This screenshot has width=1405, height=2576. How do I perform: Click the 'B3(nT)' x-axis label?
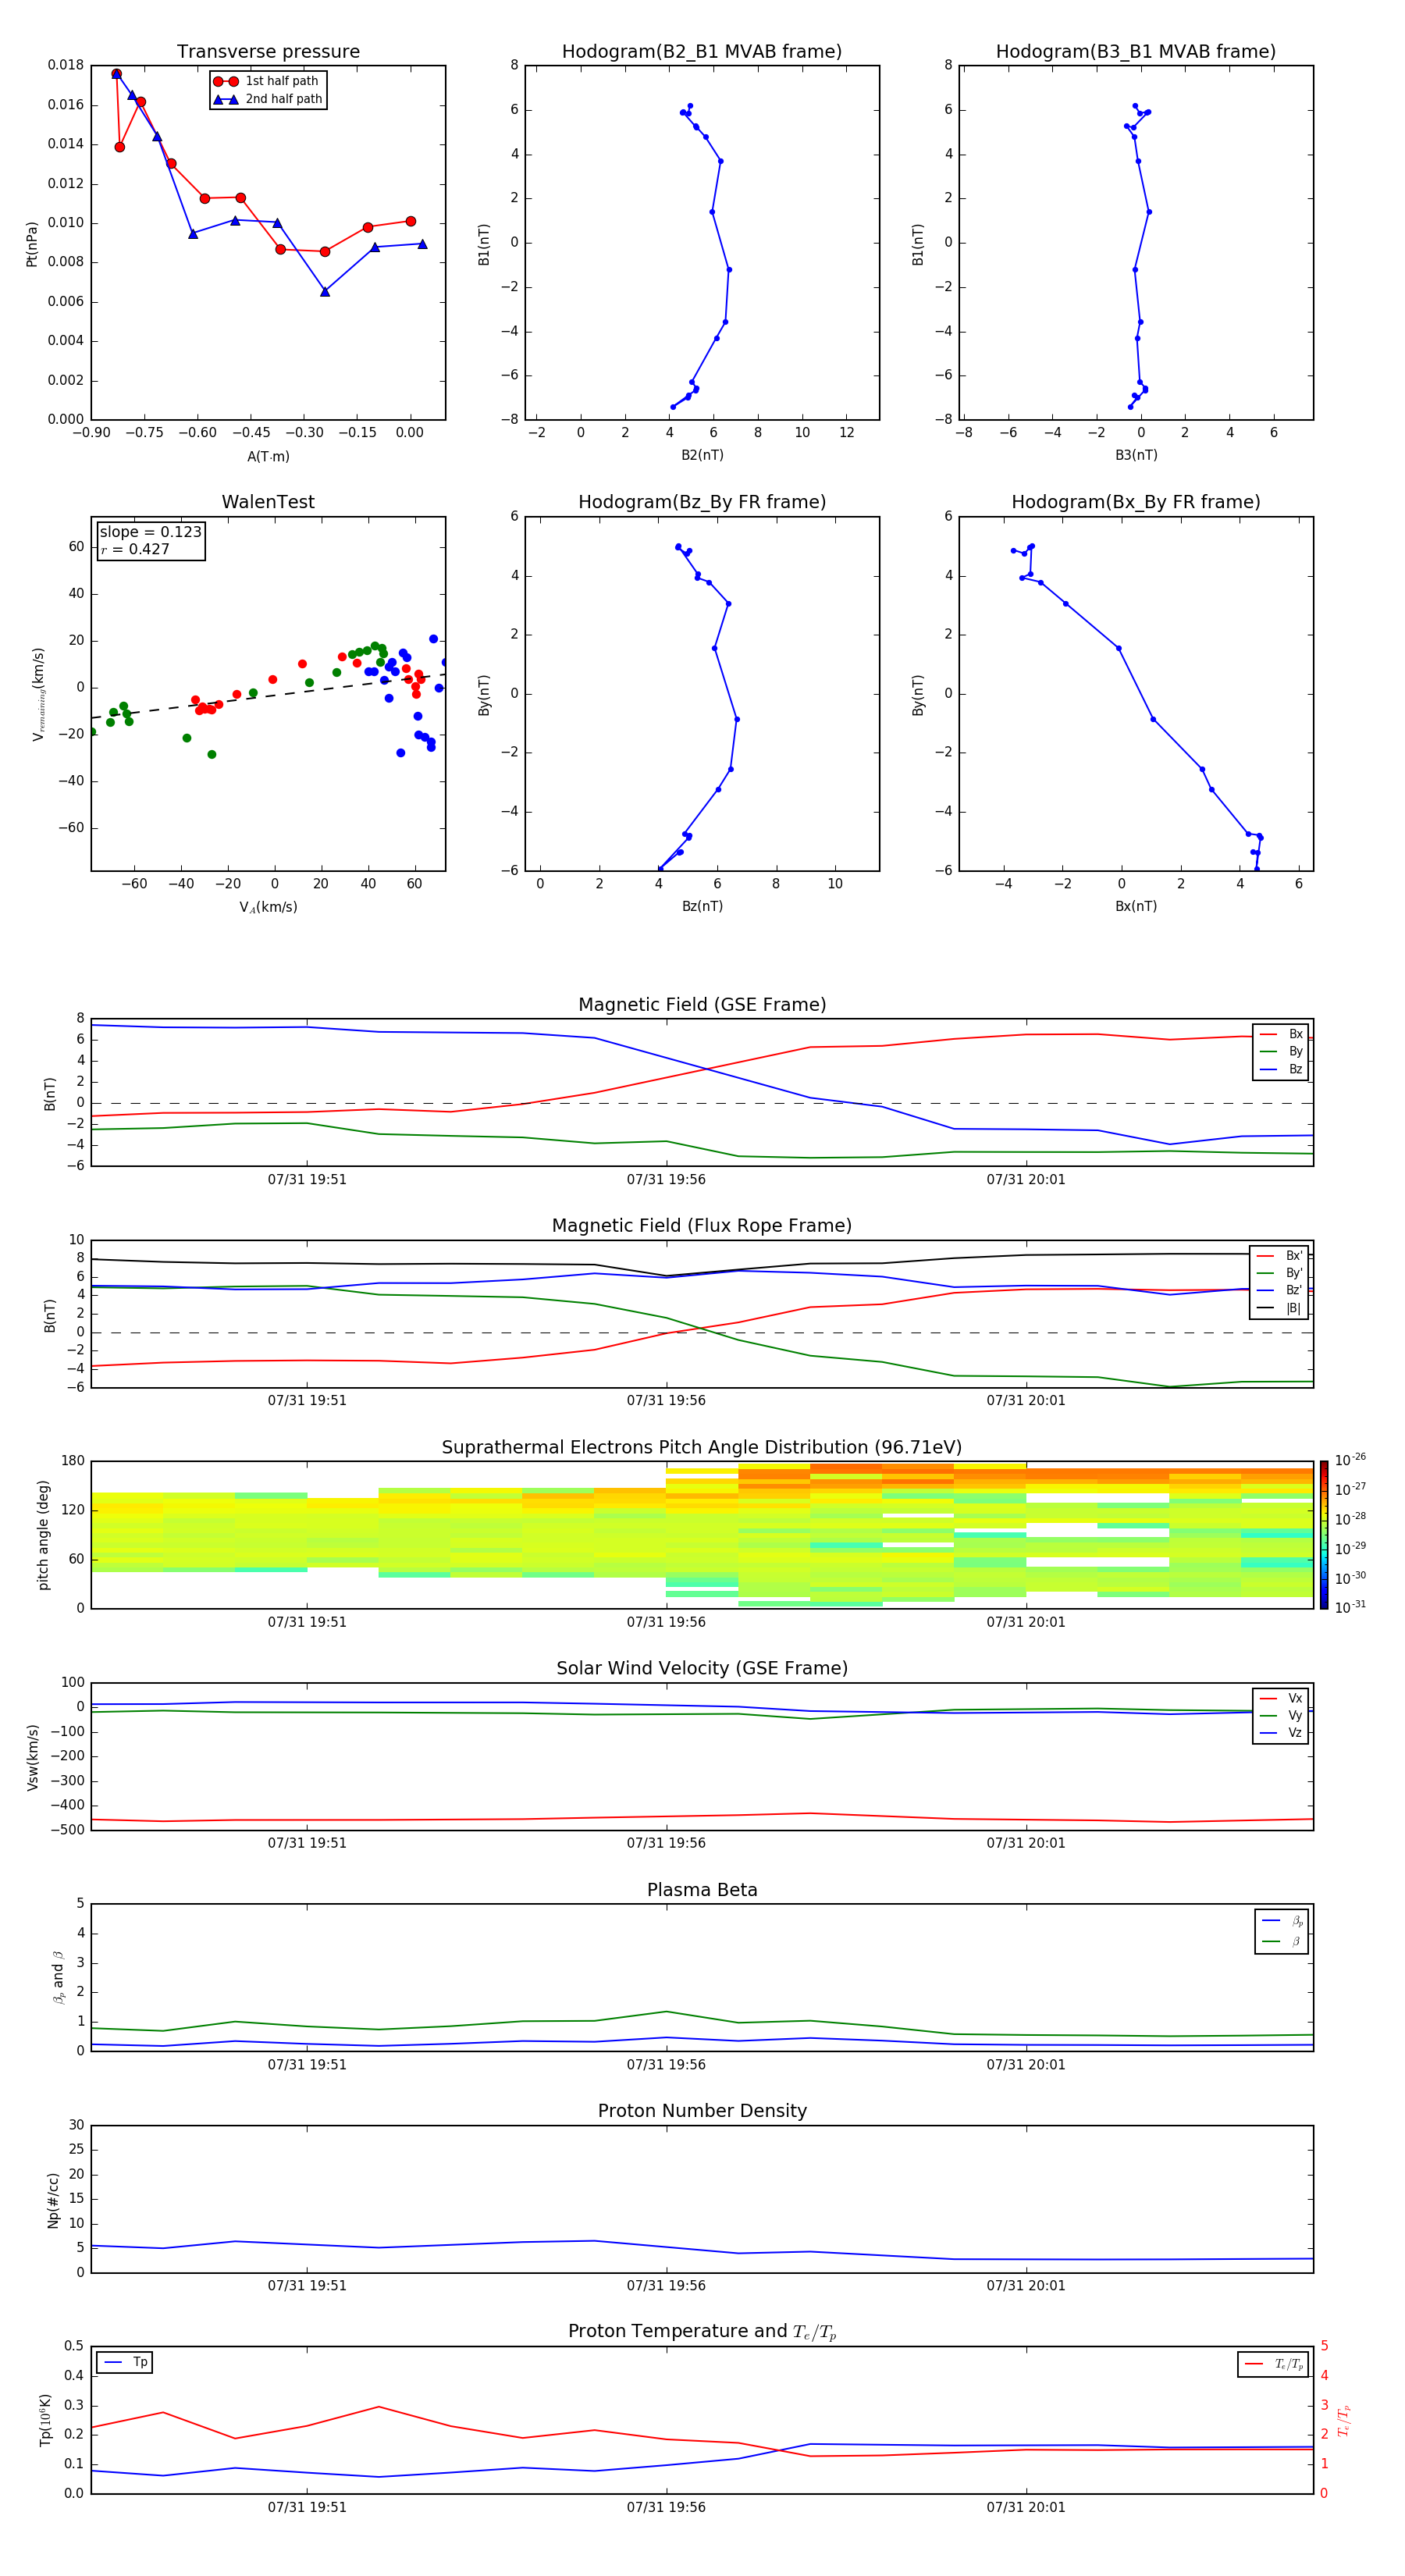coord(1136,455)
